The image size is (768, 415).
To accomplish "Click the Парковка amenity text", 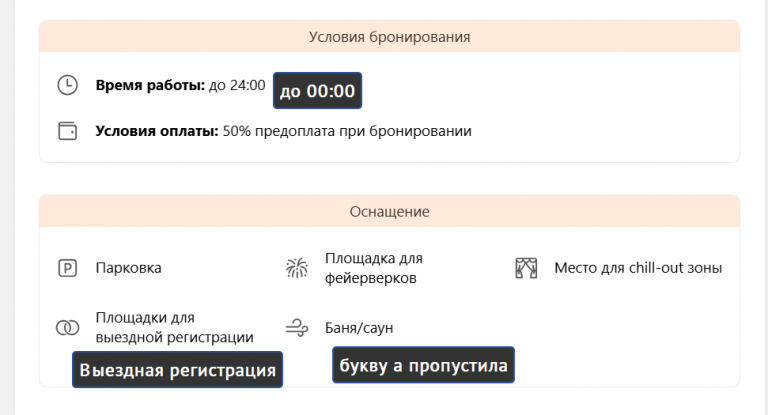I will coord(128,268).
